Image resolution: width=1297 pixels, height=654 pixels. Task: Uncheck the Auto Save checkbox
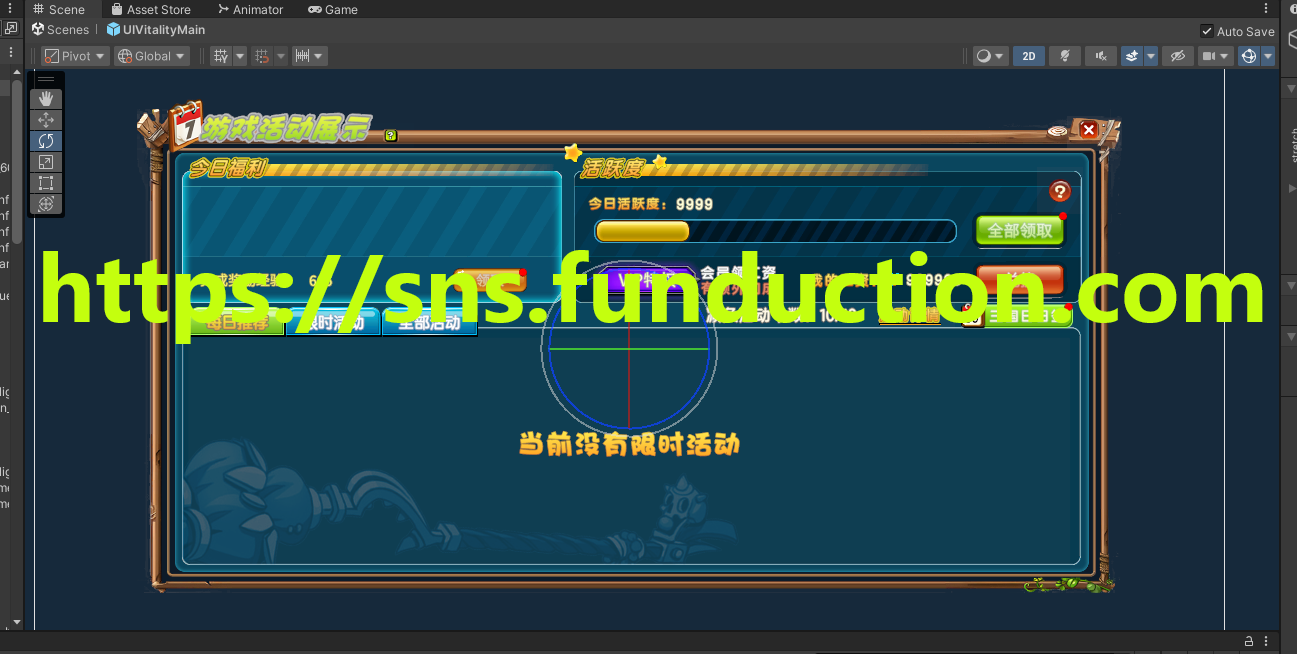(x=1207, y=31)
